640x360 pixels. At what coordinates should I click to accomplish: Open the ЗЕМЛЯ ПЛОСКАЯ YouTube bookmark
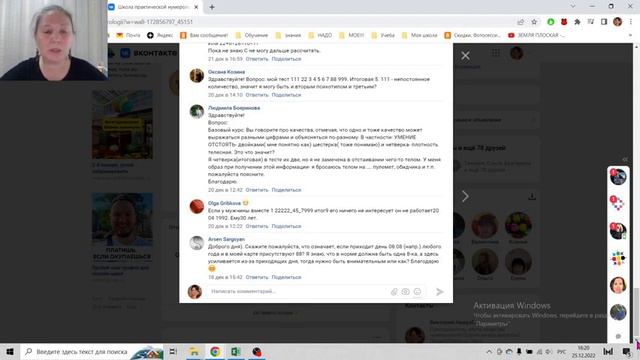pos(537,36)
